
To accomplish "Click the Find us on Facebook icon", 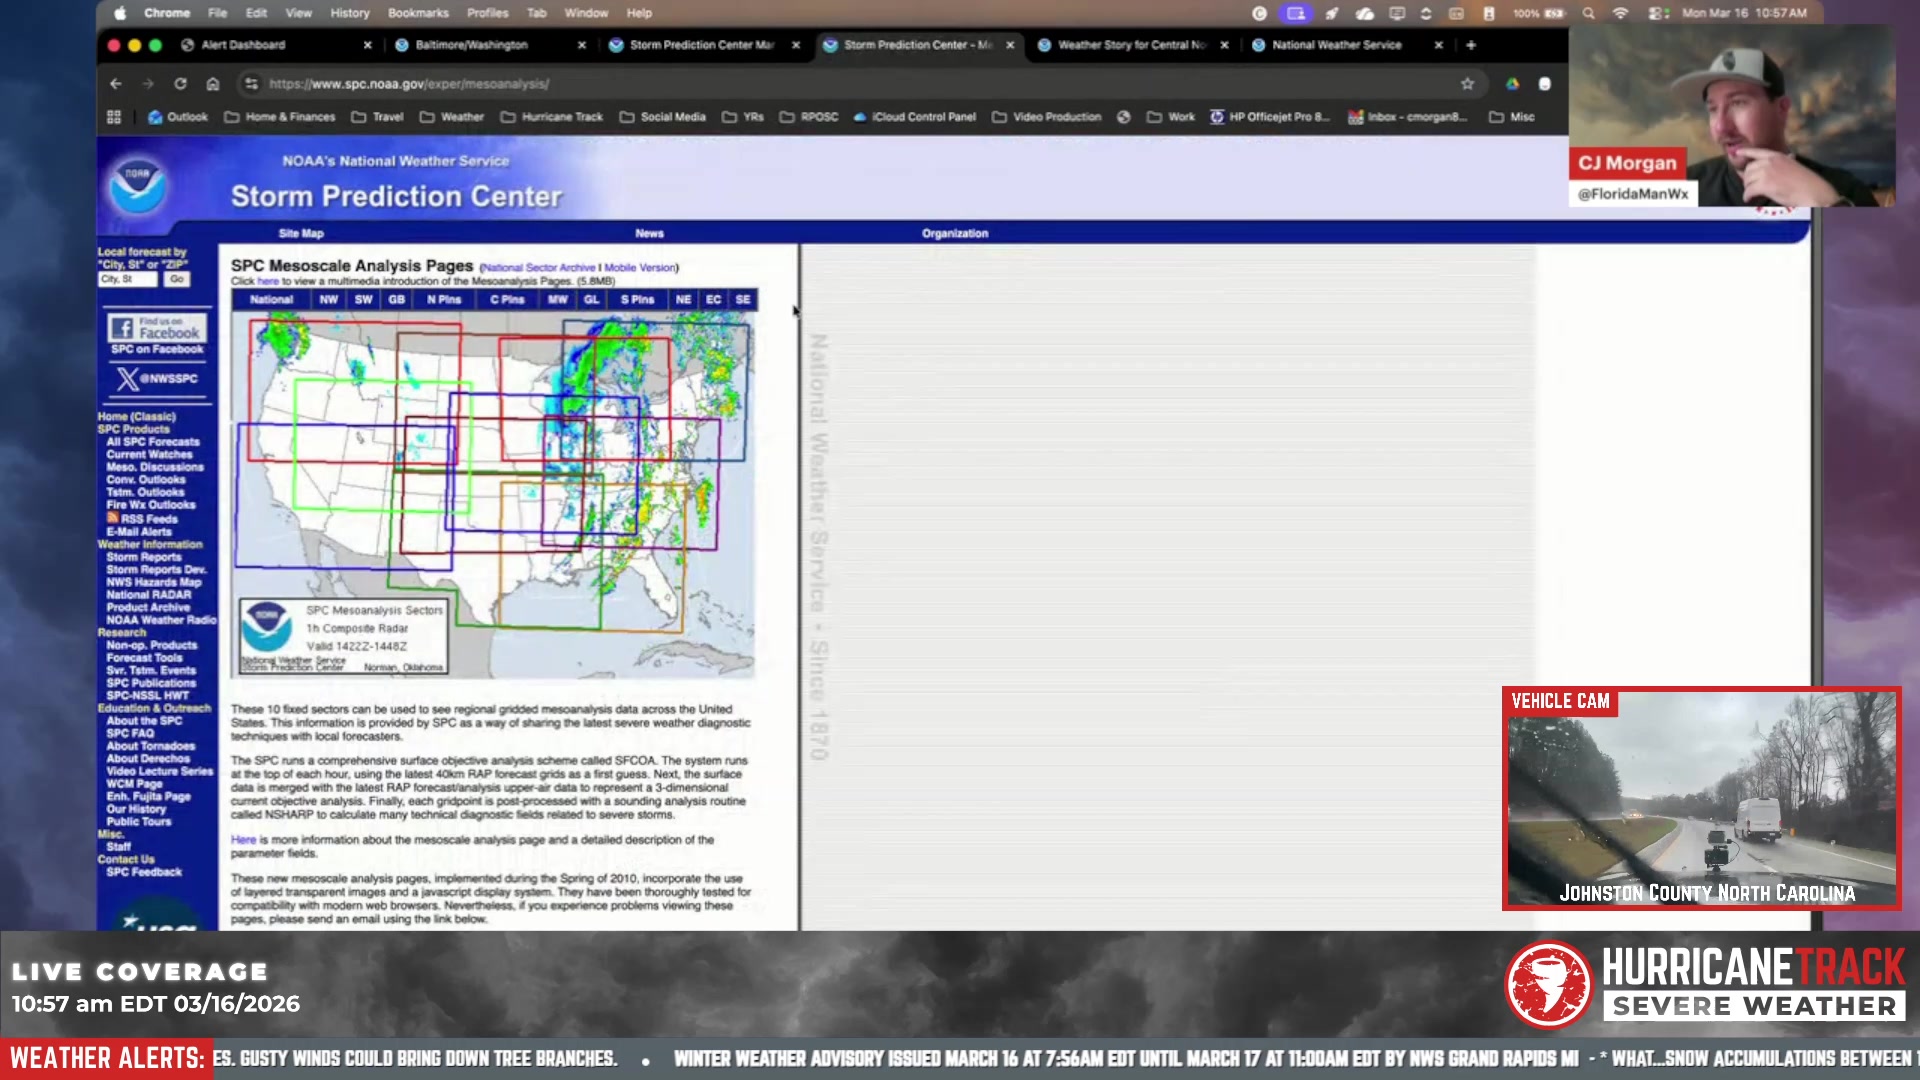I will click(x=157, y=328).
